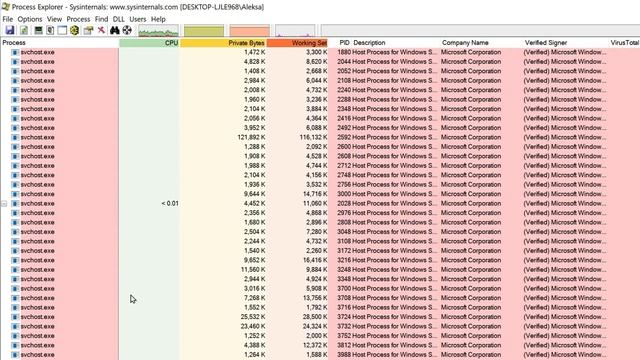
Task: Click the svchost.exe icon for PID 2044
Action: [15, 62]
